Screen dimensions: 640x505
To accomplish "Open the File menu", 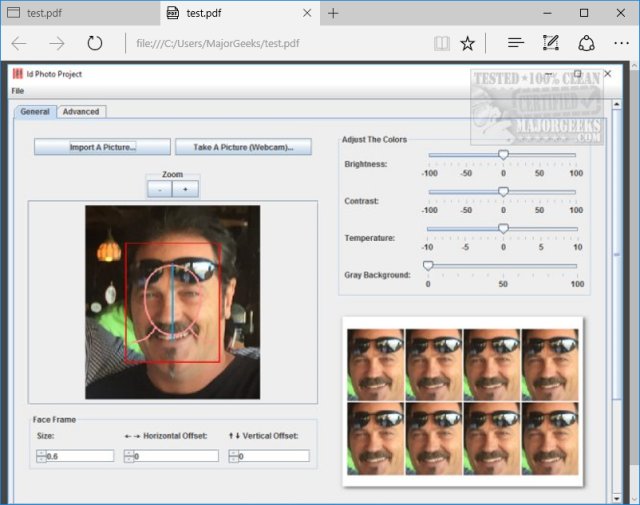I will click(18, 91).
